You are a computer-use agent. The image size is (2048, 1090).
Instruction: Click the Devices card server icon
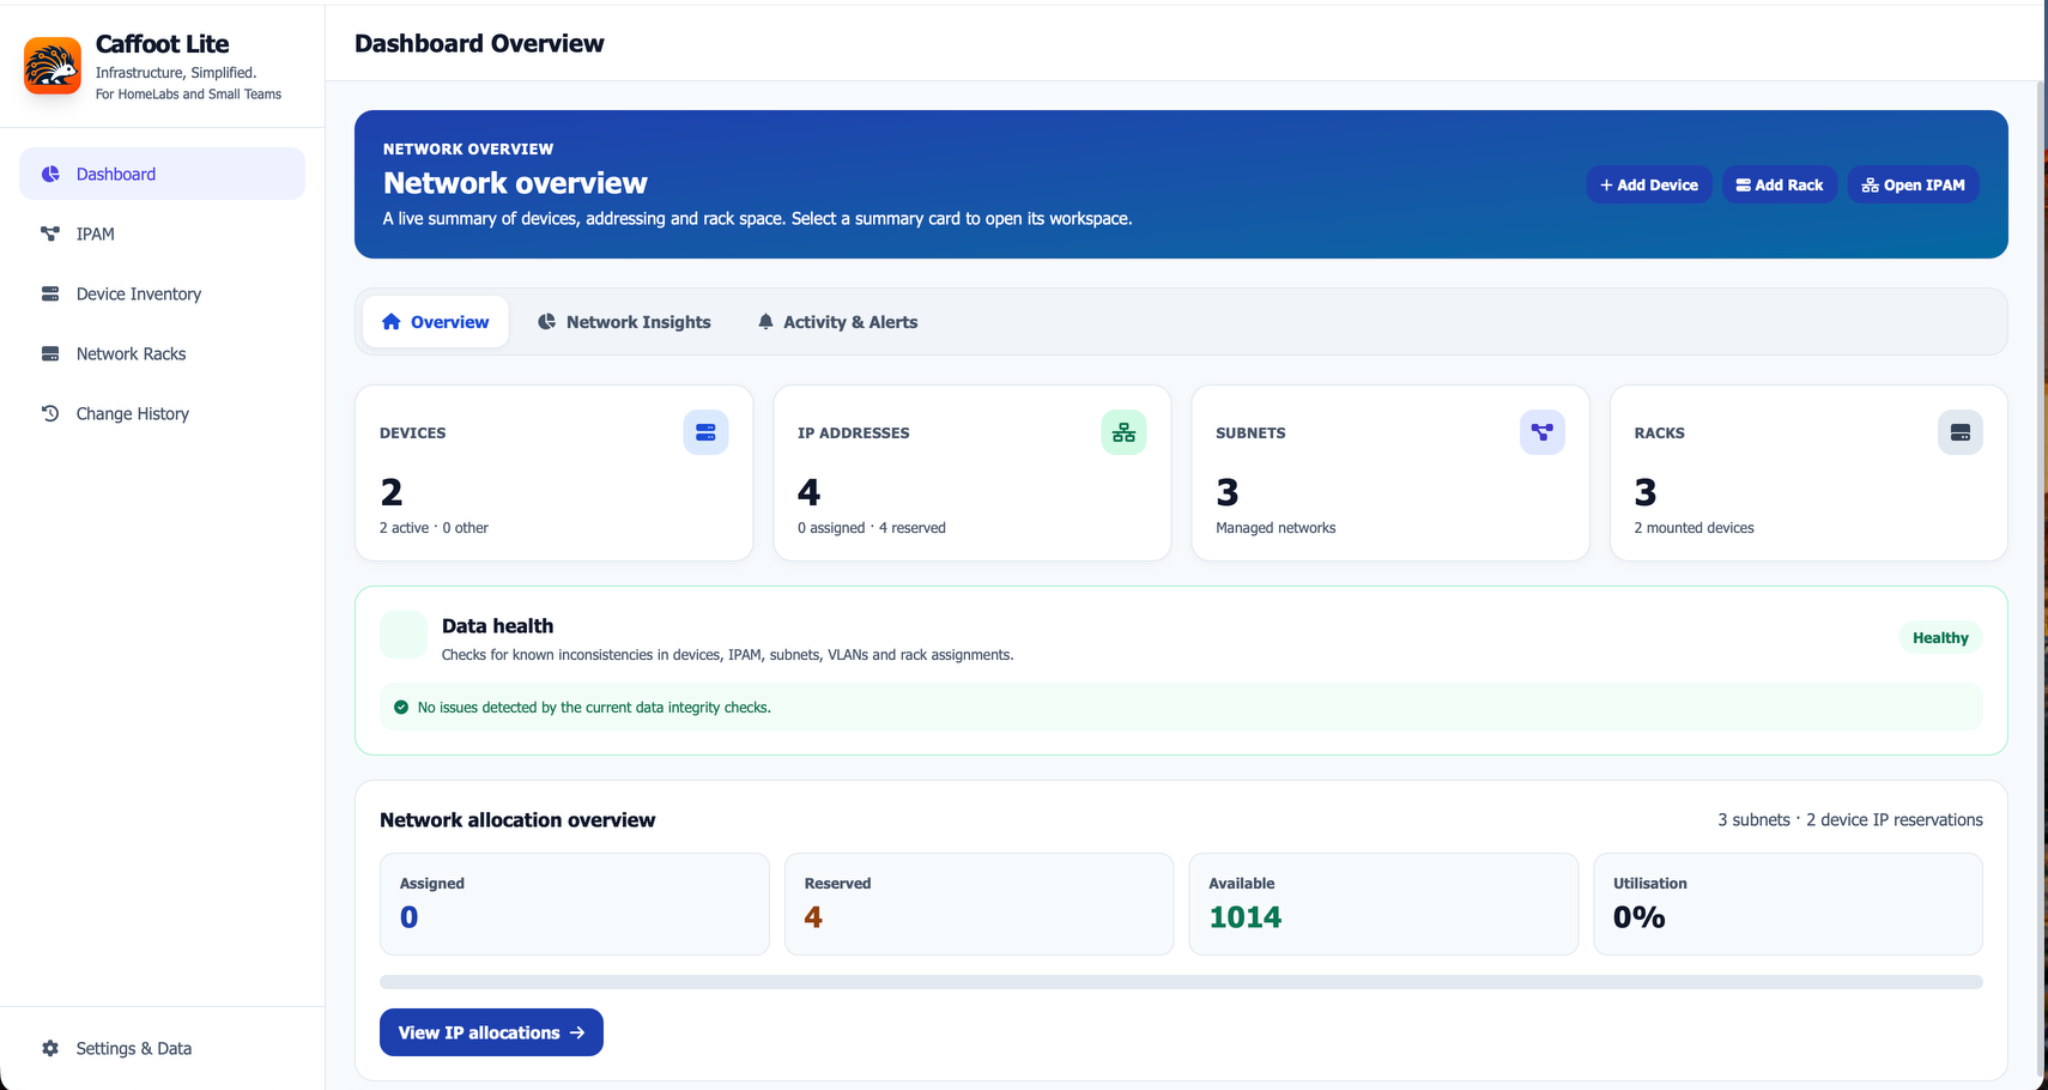point(706,432)
